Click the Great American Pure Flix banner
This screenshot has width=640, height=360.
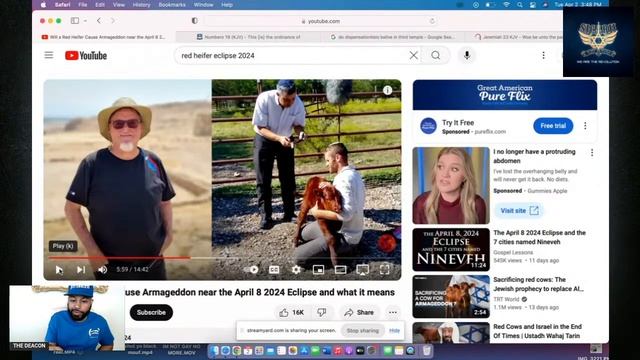pyautogui.click(x=504, y=95)
